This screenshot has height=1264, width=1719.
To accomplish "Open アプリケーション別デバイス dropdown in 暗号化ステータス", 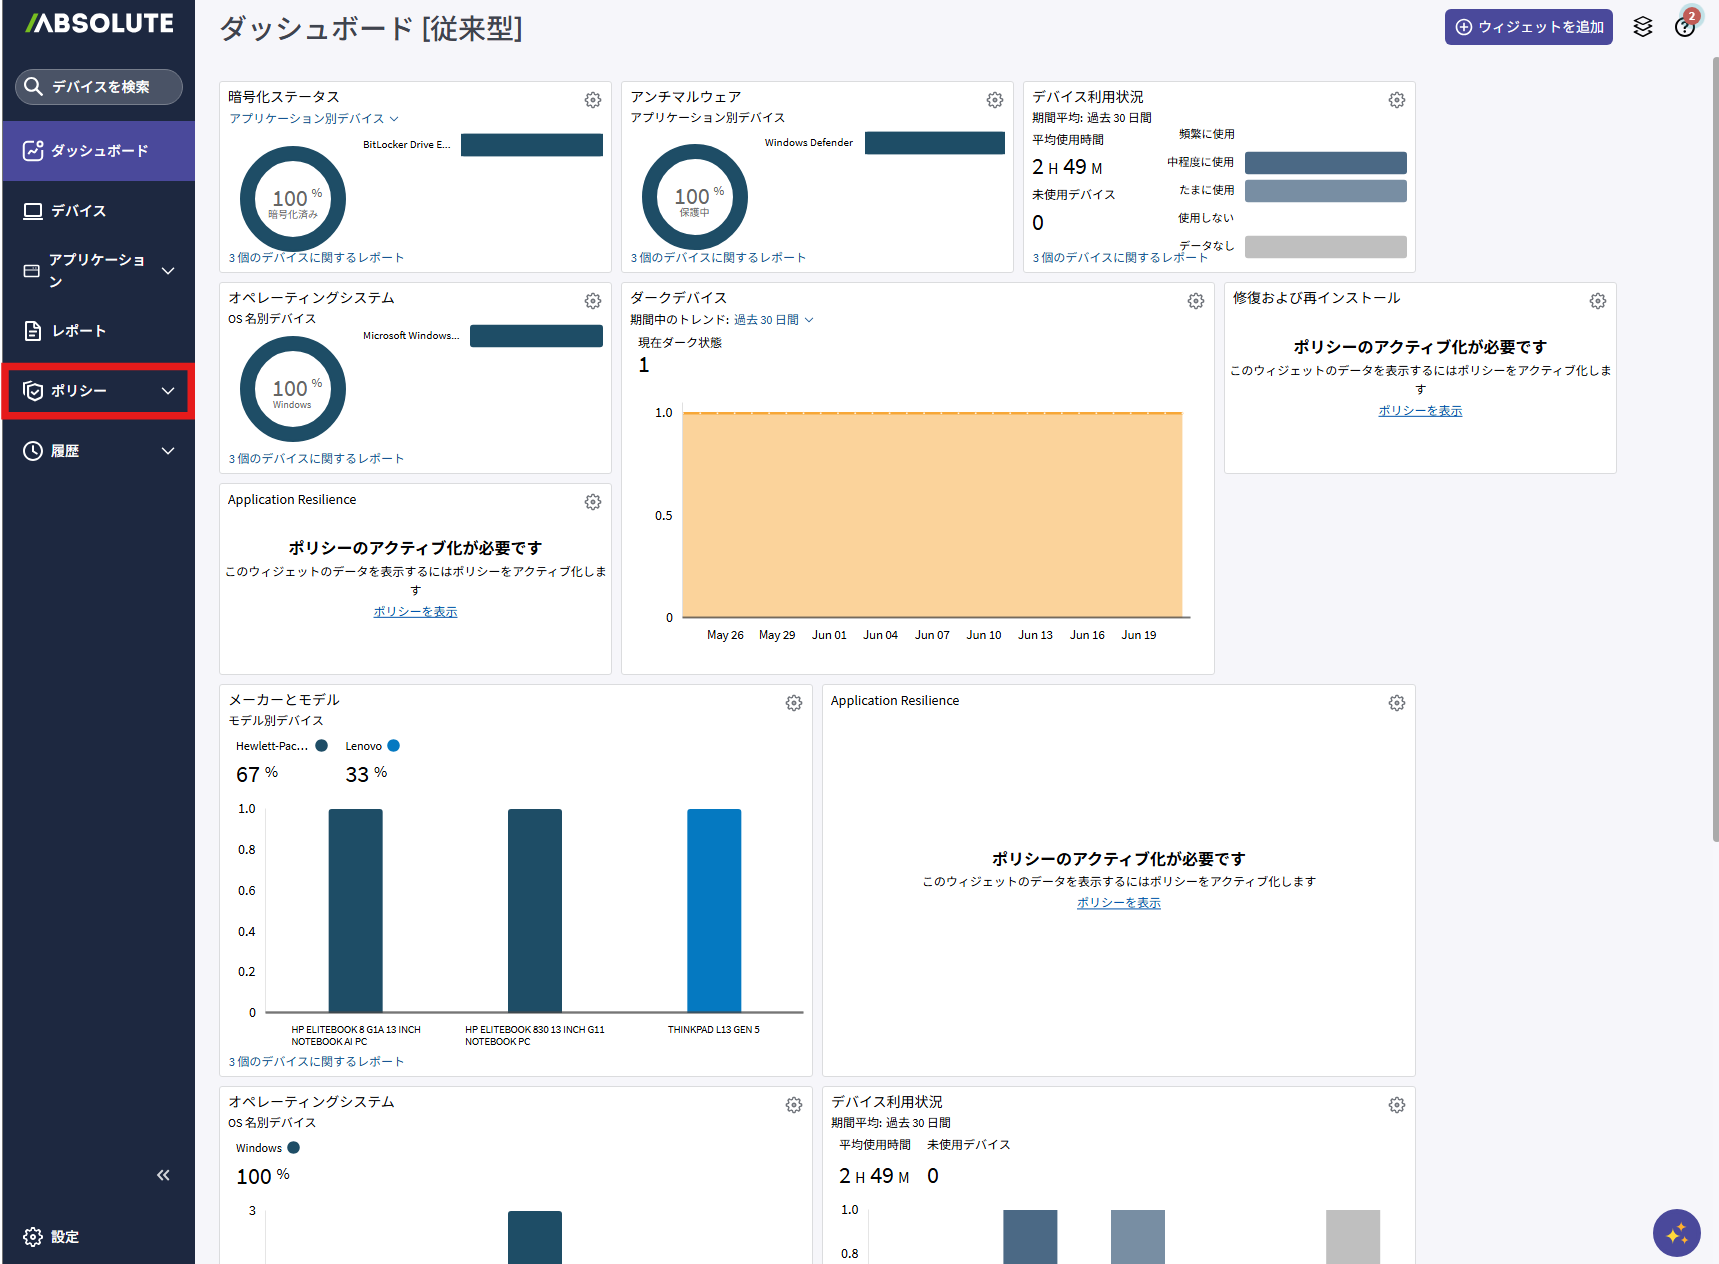I will [314, 118].
